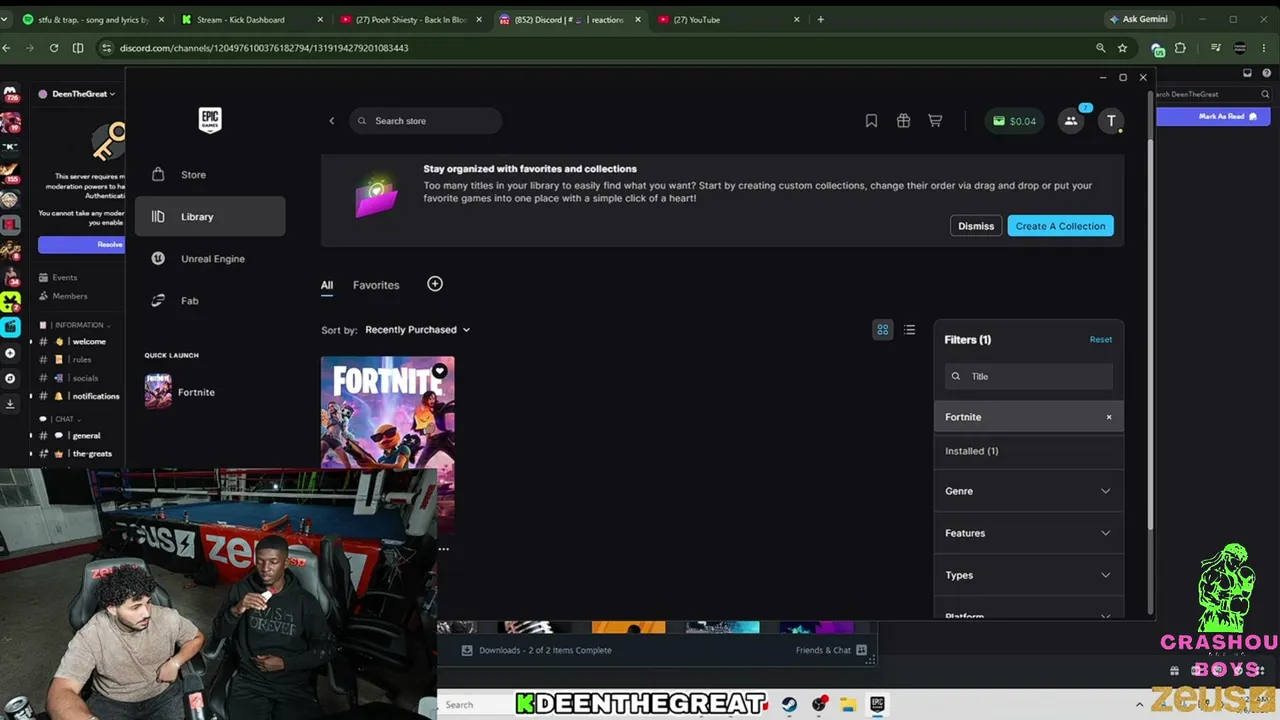Image resolution: width=1280 pixels, height=720 pixels.
Task: Open Members in the Discord sidebar
Action: (x=63, y=296)
